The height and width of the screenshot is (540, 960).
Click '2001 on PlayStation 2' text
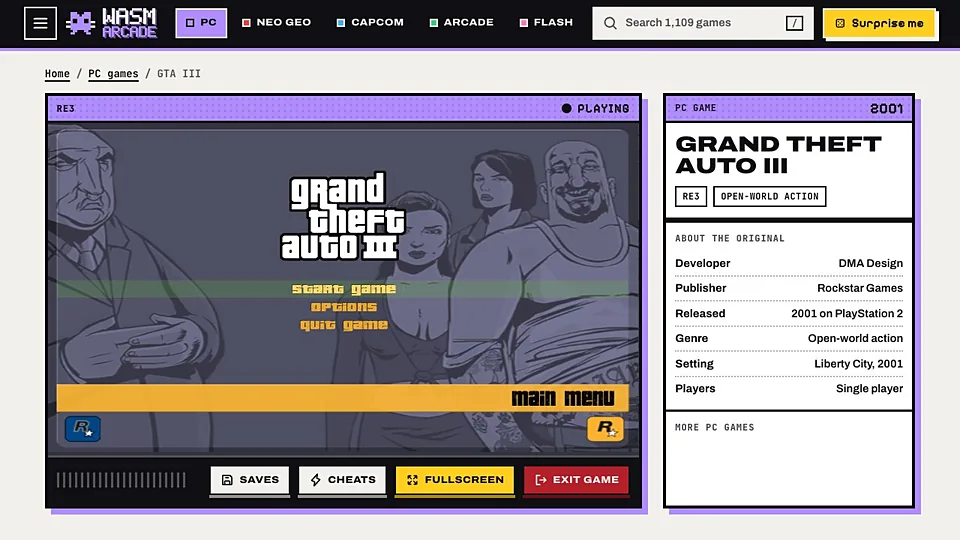point(847,313)
